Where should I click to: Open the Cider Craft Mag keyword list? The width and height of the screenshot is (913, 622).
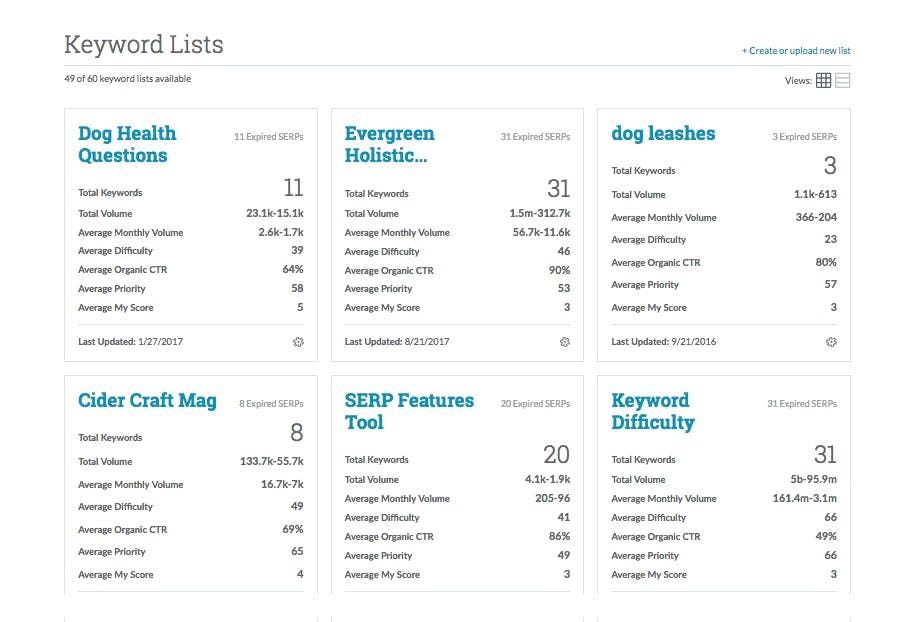click(146, 399)
